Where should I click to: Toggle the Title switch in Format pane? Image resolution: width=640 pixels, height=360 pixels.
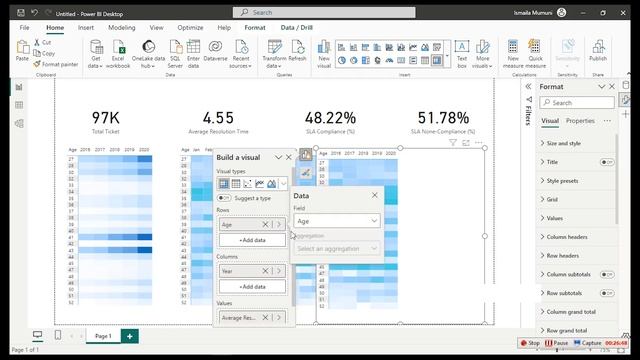point(607,162)
